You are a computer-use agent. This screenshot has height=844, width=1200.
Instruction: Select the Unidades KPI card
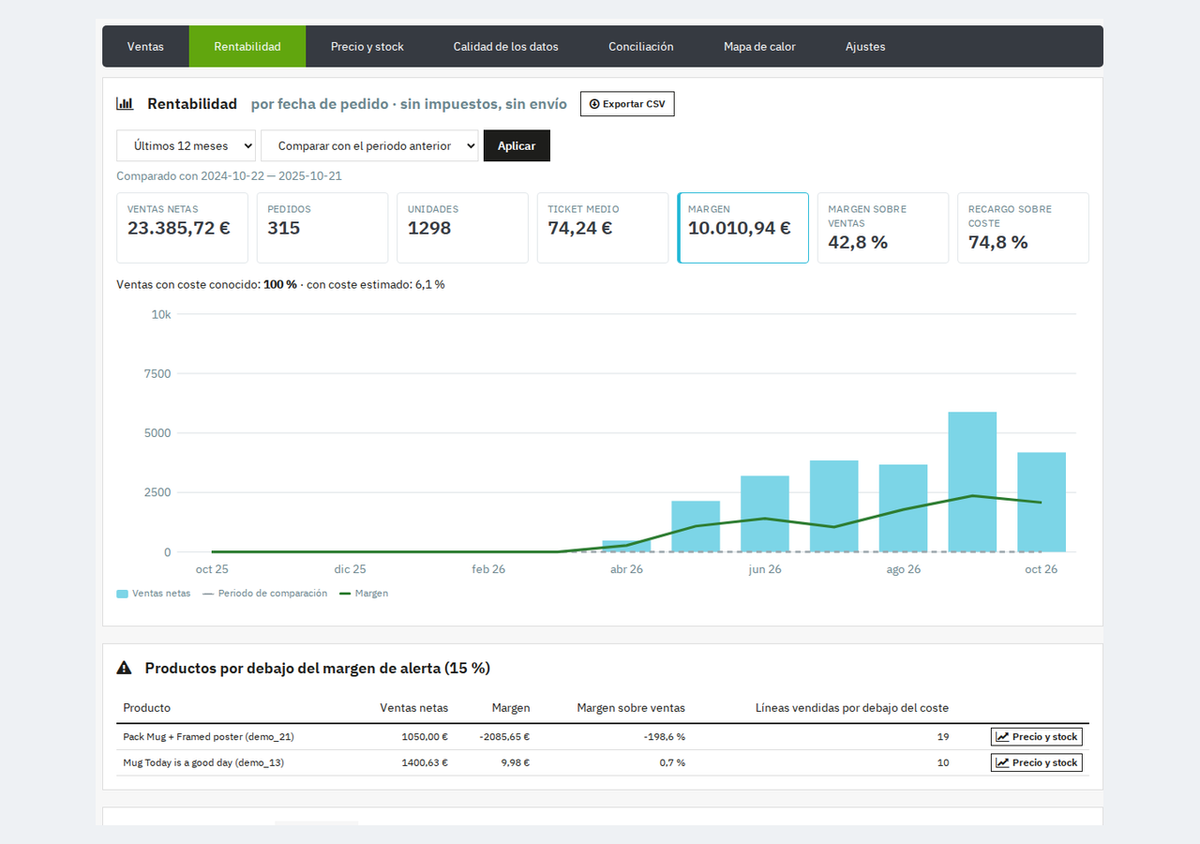(462, 228)
